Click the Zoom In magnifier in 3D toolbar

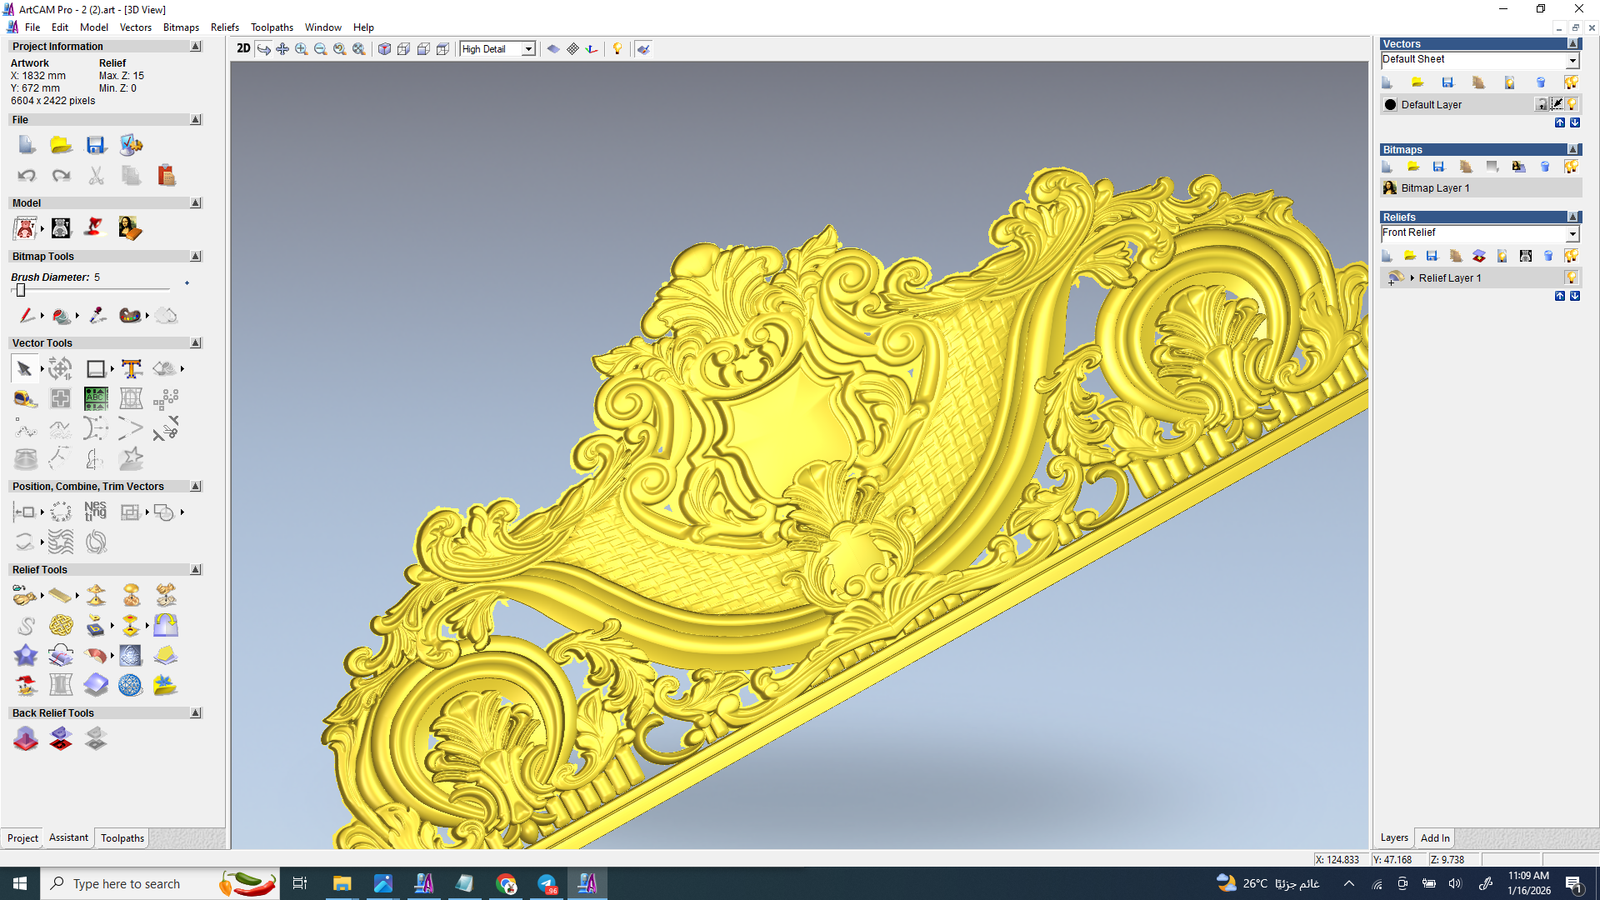pos(301,49)
